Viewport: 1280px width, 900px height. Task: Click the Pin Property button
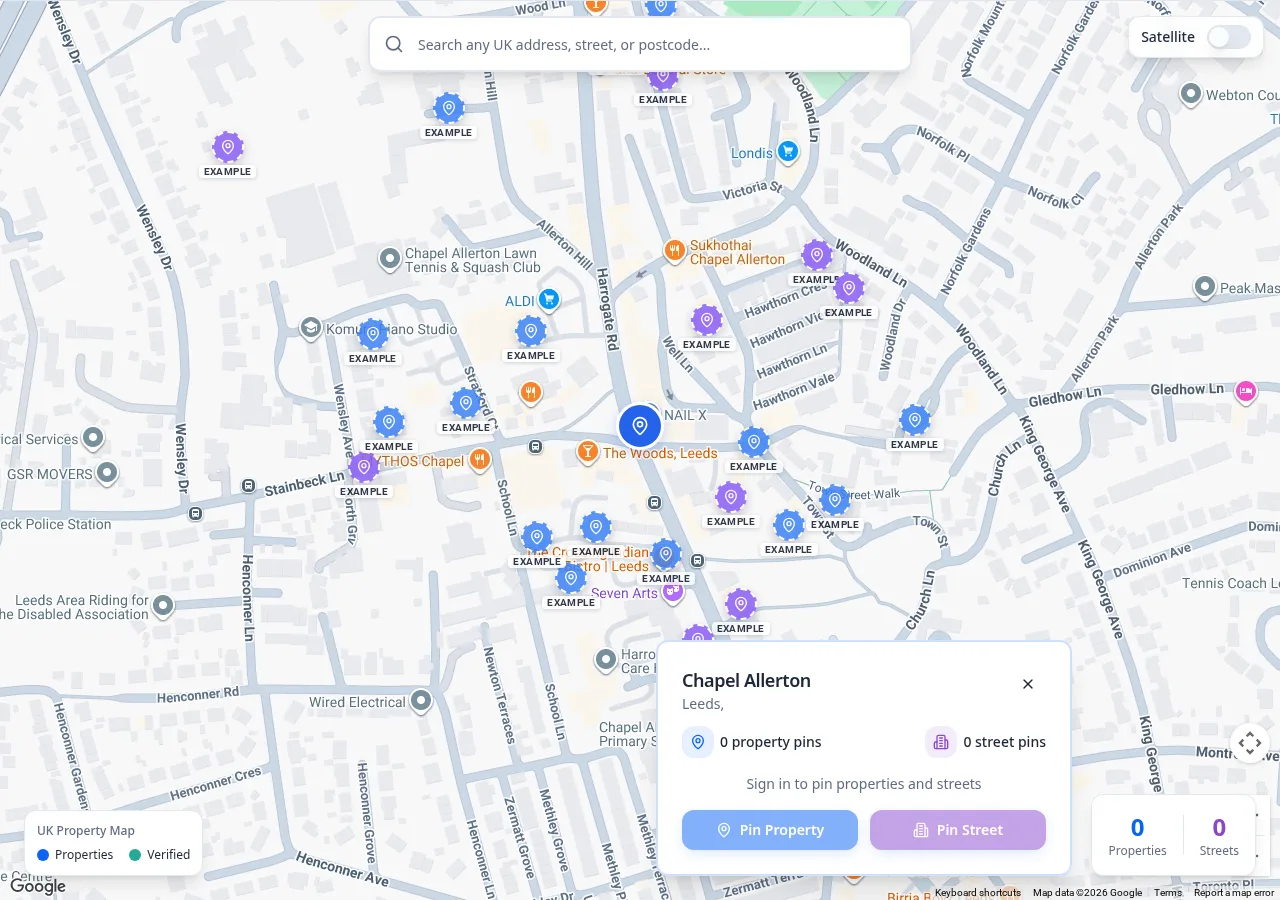[x=770, y=830]
